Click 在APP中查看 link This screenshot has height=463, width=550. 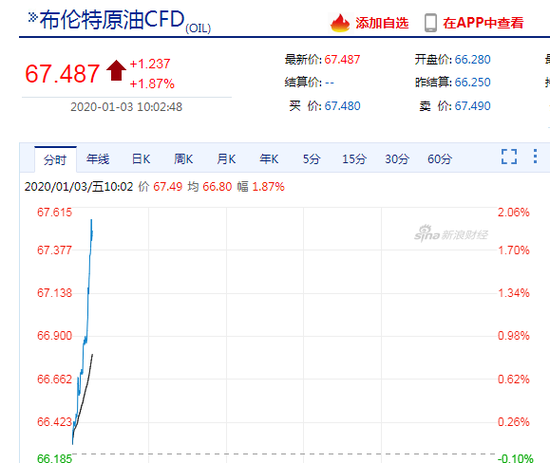[x=483, y=23]
